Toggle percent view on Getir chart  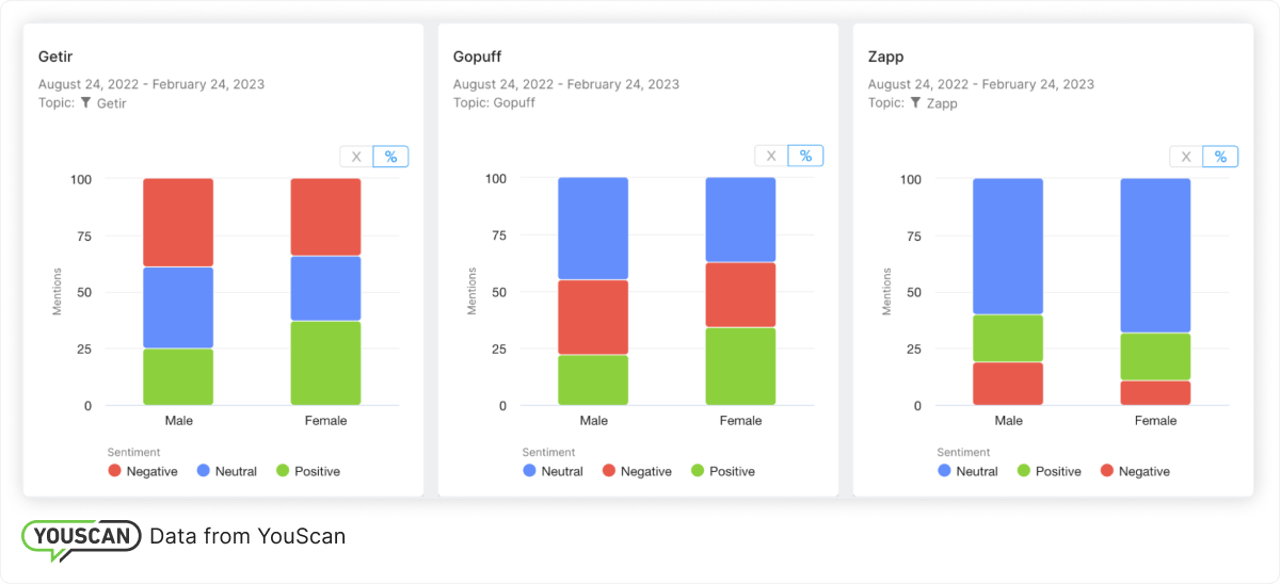click(391, 157)
